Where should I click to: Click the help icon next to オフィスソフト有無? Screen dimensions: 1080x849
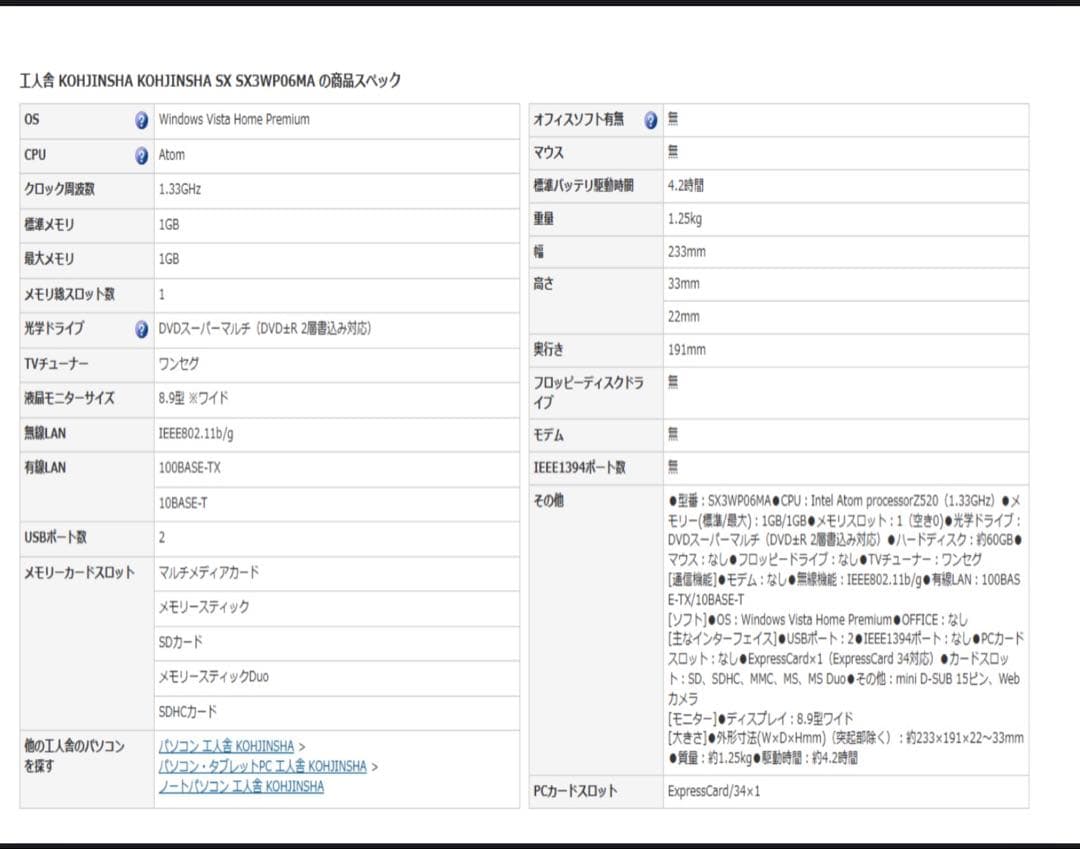pyautogui.click(x=651, y=119)
